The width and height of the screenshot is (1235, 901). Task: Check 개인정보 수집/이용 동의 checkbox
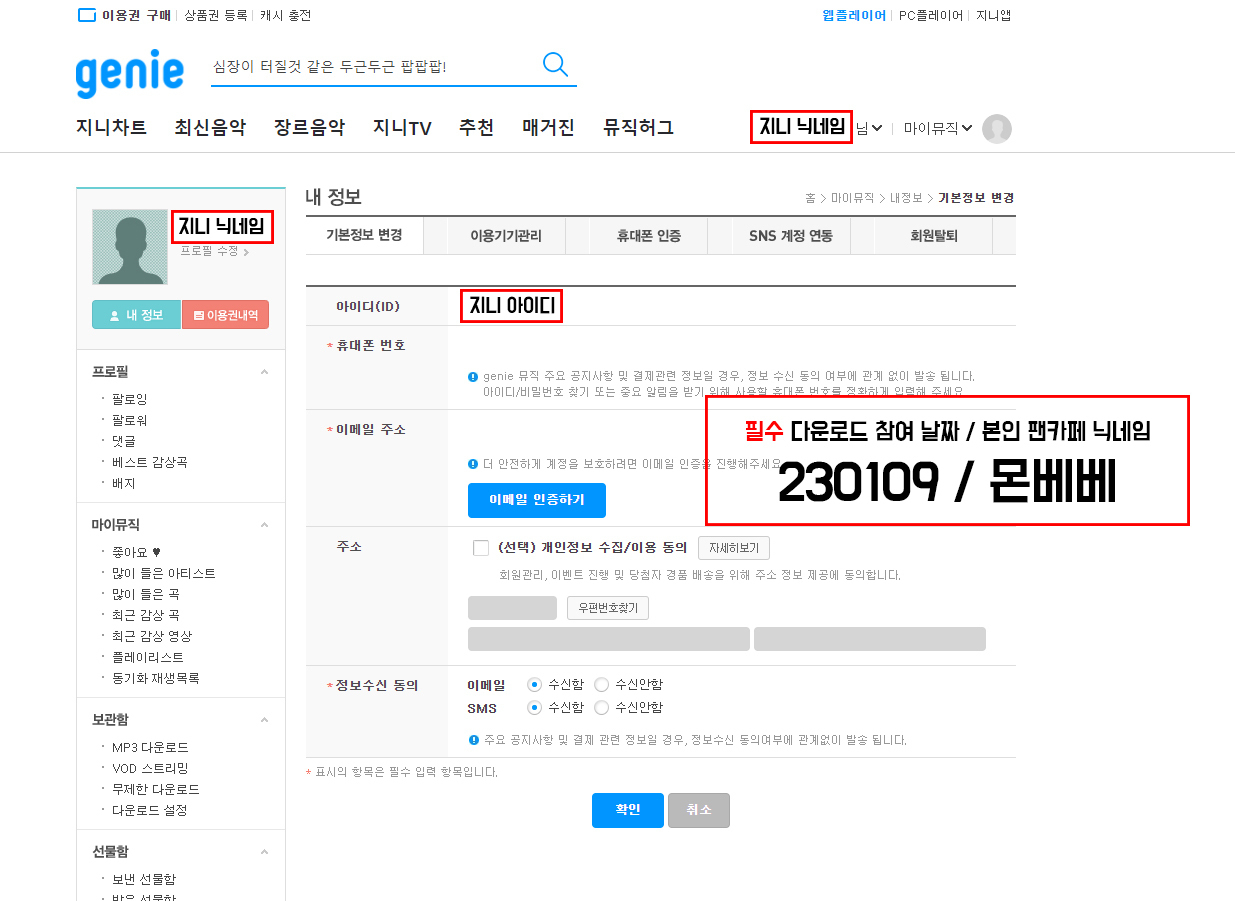click(481, 548)
